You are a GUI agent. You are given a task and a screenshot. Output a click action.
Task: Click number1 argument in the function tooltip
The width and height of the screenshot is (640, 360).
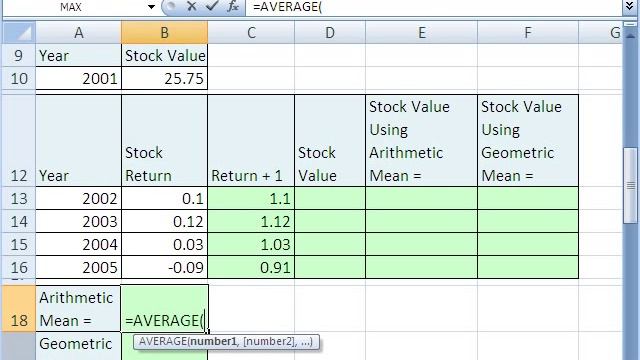coord(213,342)
